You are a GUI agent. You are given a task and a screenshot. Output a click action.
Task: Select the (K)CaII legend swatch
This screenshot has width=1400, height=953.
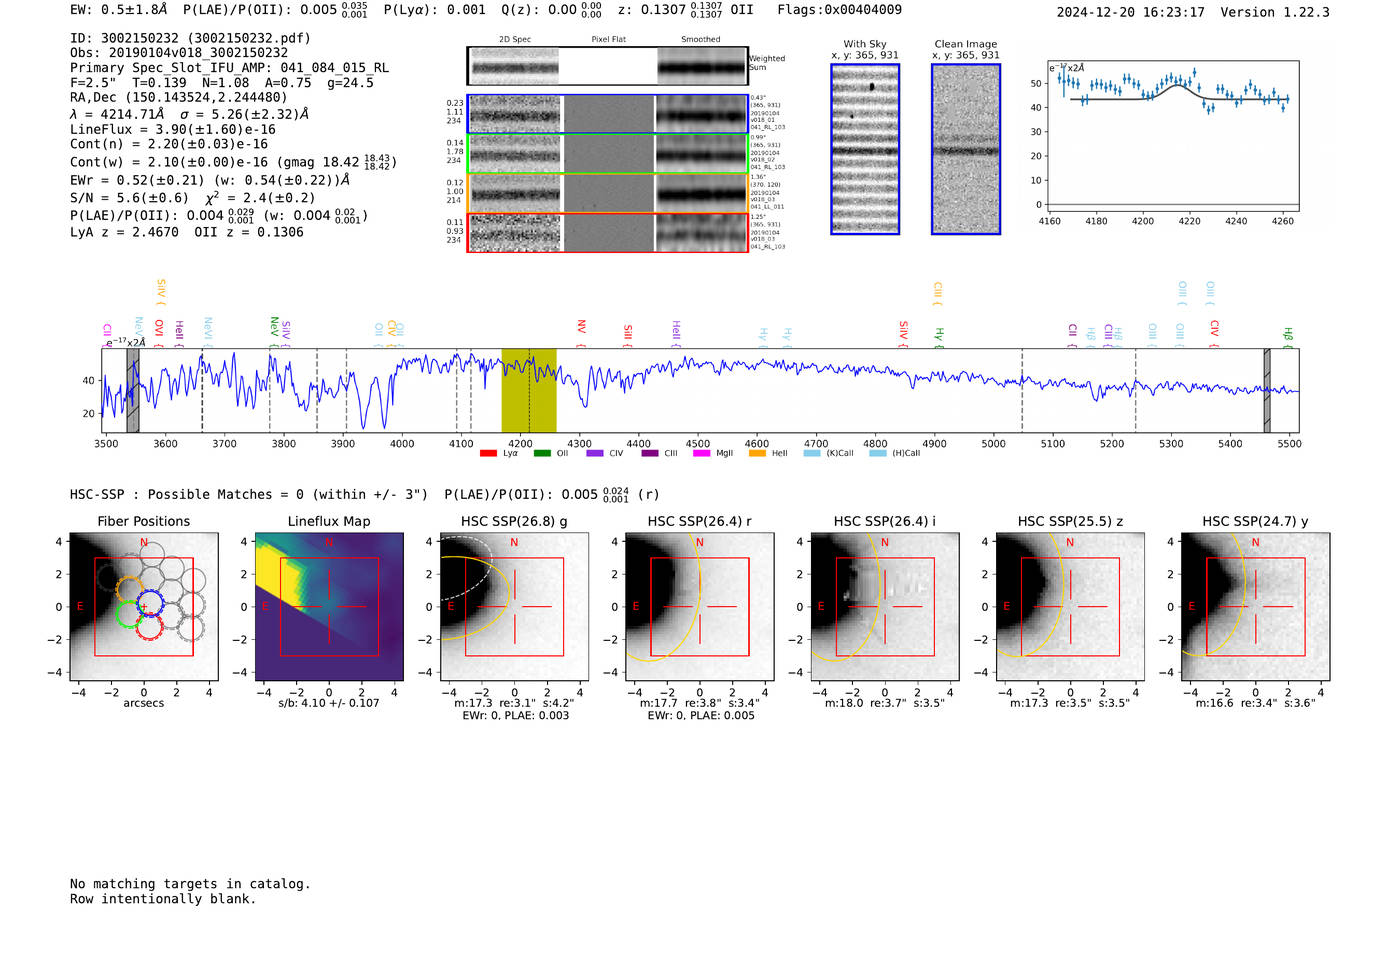(x=811, y=454)
